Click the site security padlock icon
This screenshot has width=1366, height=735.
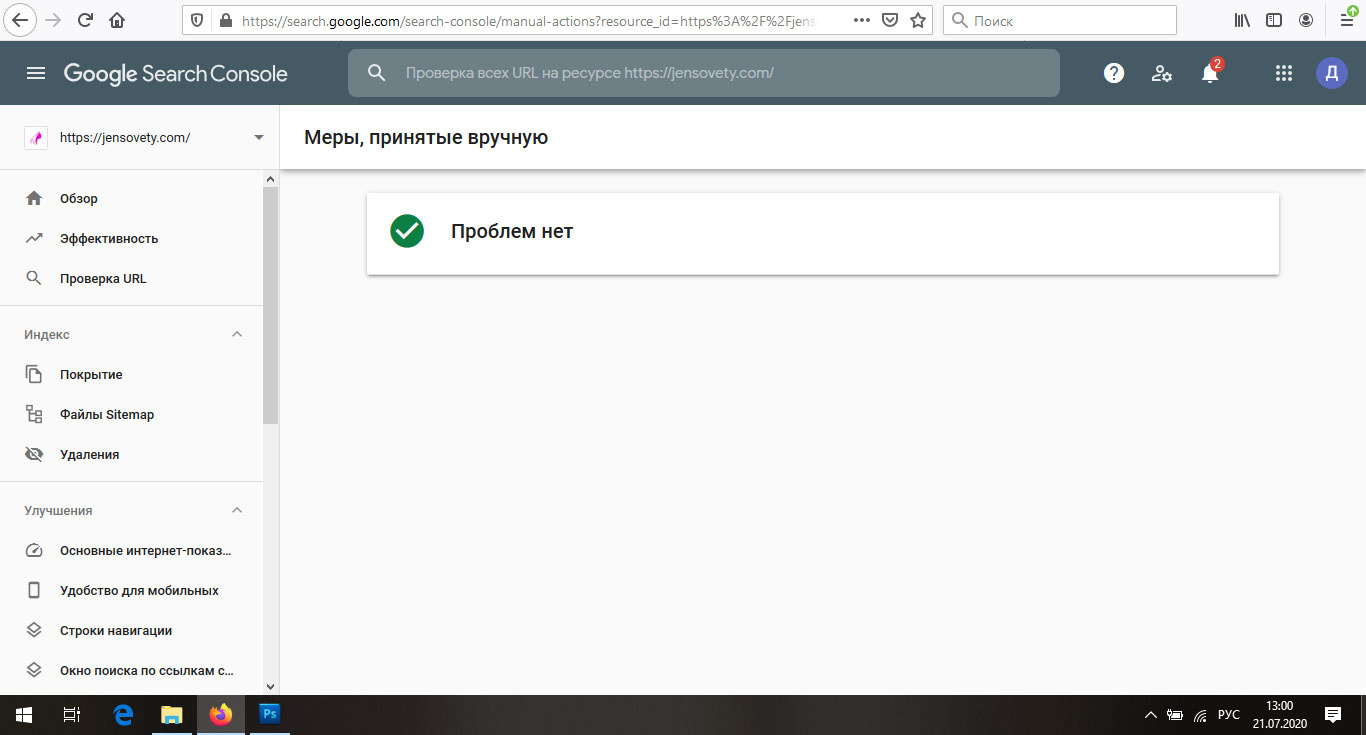pyautogui.click(x=224, y=20)
